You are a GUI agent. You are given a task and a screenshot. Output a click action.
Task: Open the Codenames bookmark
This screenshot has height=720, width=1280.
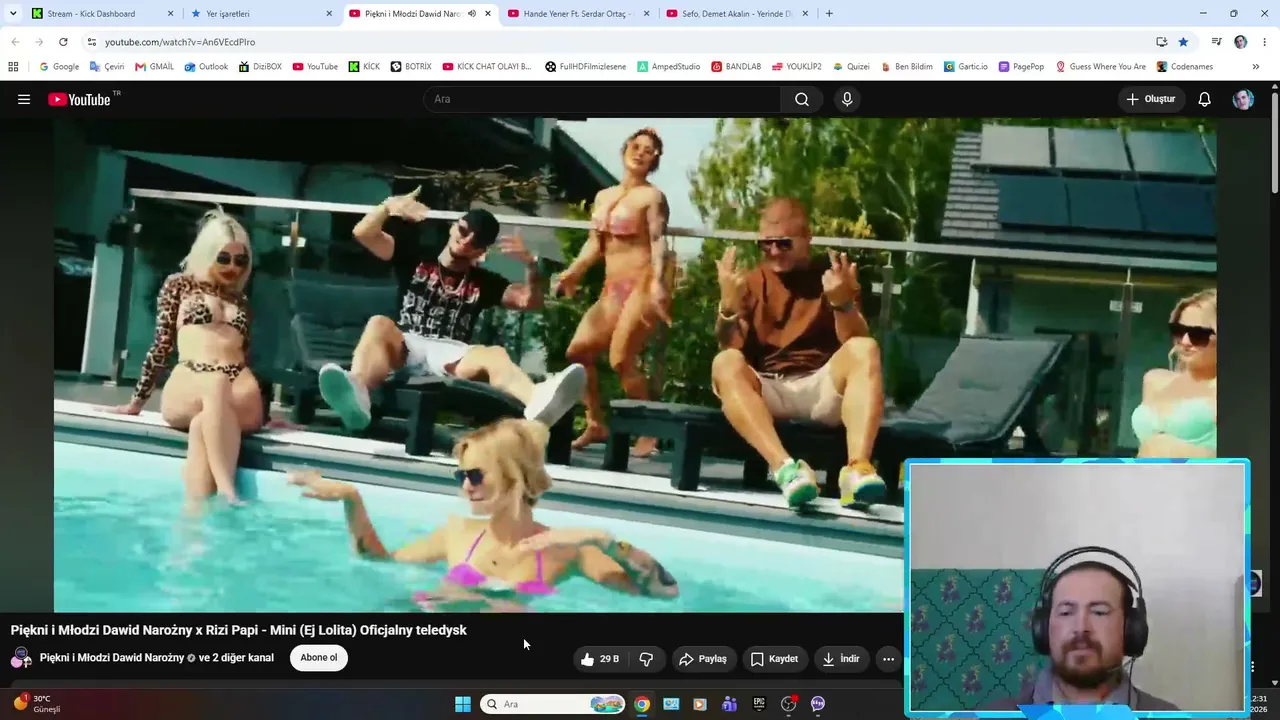1185,67
